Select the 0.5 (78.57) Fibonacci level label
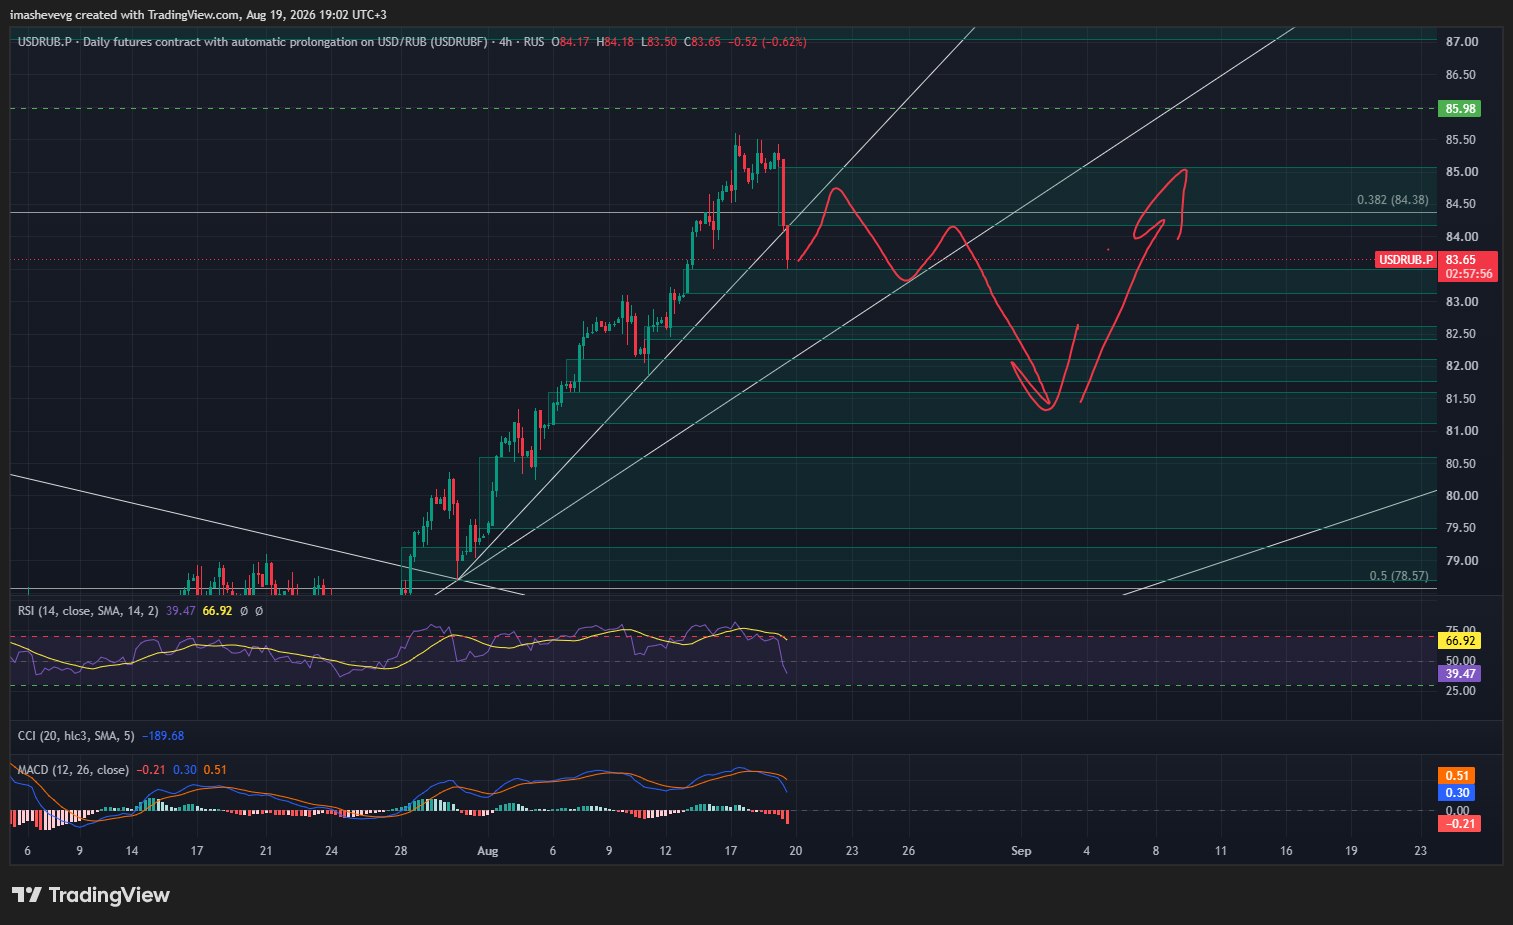 pyautogui.click(x=1398, y=576)
